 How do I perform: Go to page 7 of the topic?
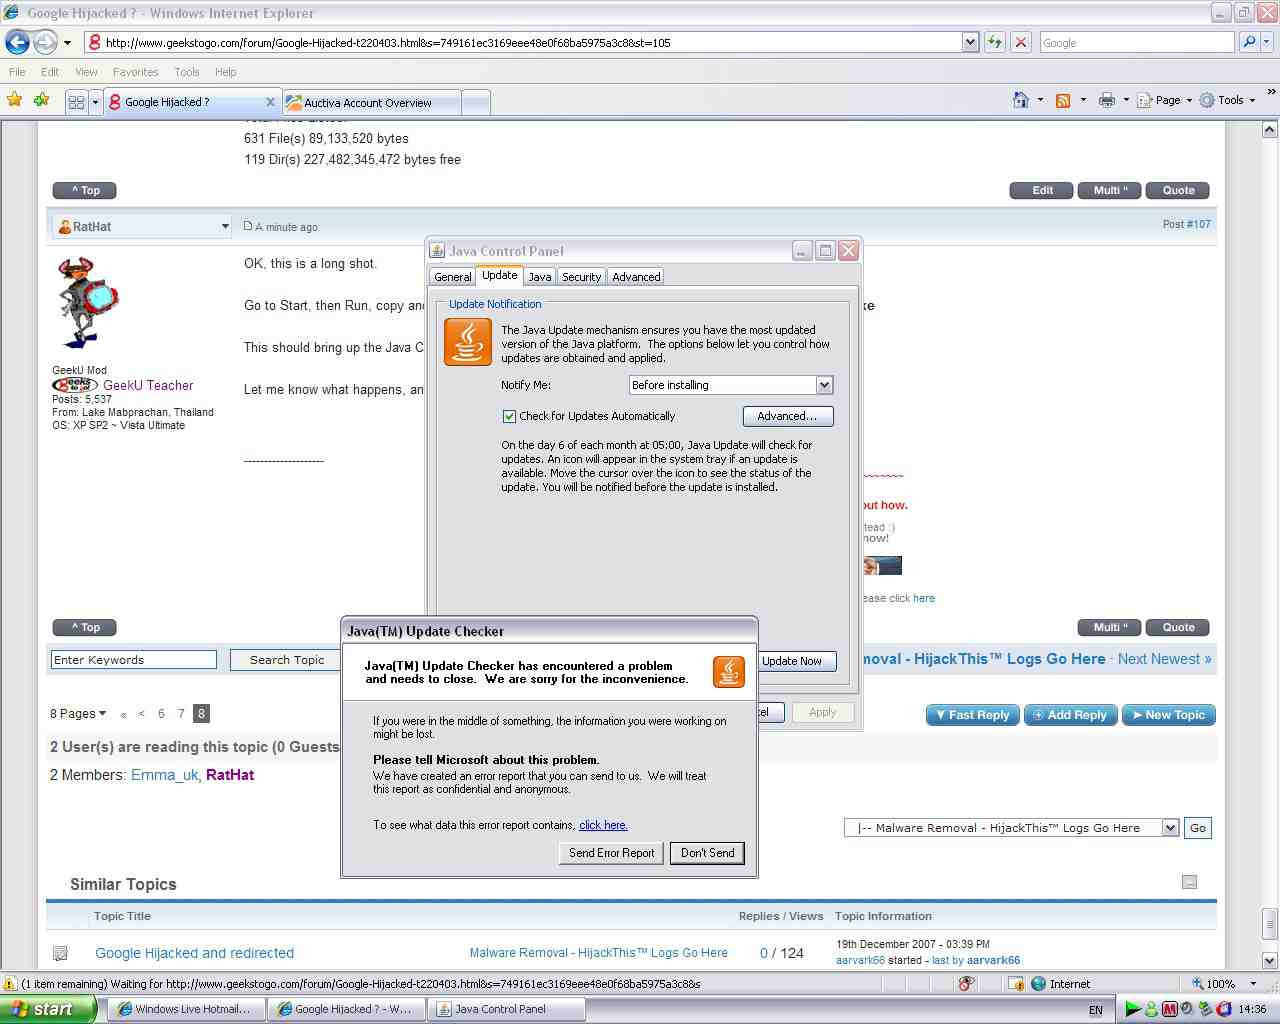point(181,713)
